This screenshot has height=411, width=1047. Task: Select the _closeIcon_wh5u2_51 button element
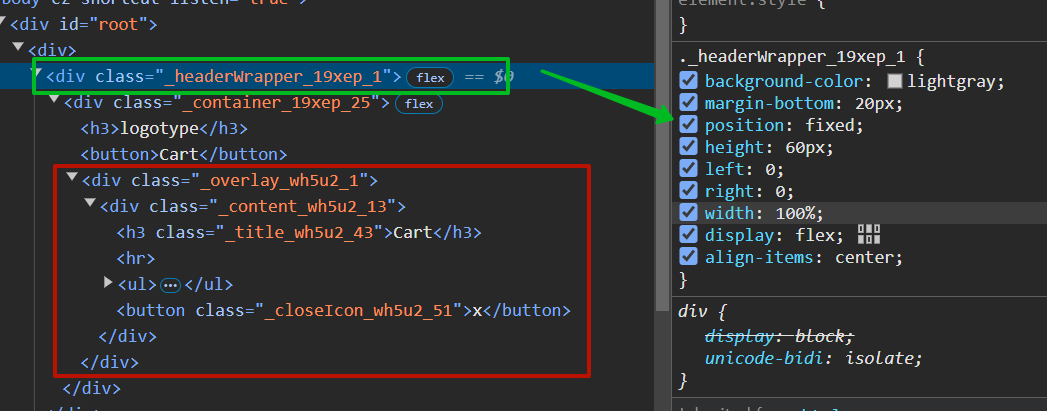pyautogui.click(x=343, y=310)
